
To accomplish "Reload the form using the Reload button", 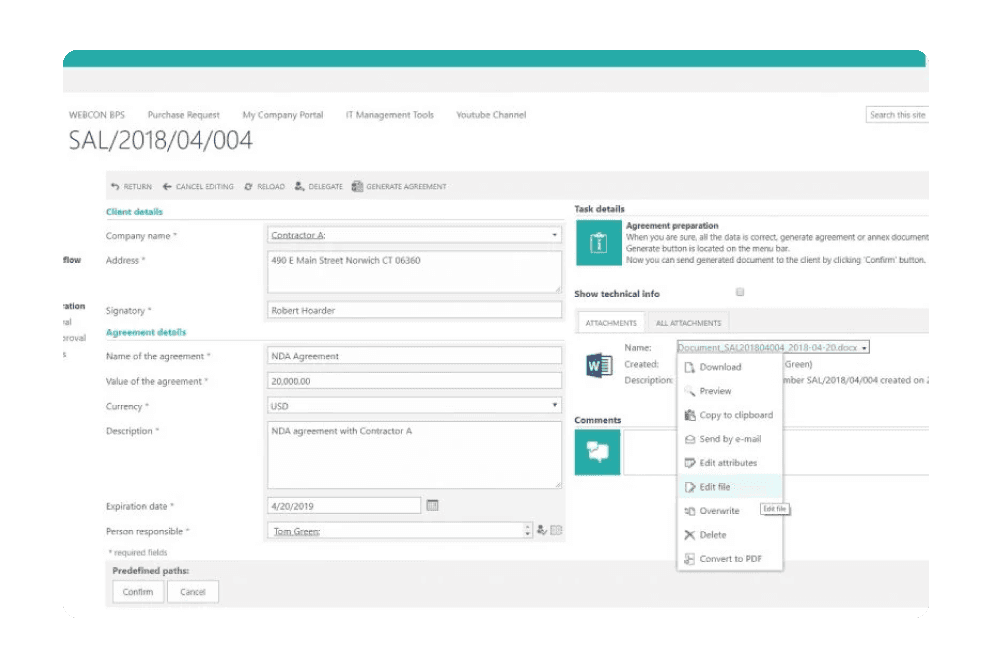I will click(x=264, y=187).
